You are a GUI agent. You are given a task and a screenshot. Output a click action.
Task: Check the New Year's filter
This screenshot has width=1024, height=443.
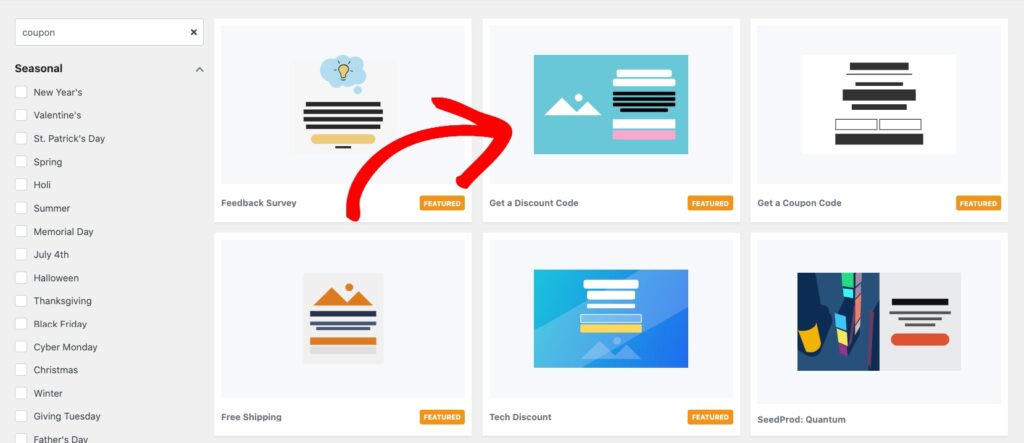pos(21,92)
